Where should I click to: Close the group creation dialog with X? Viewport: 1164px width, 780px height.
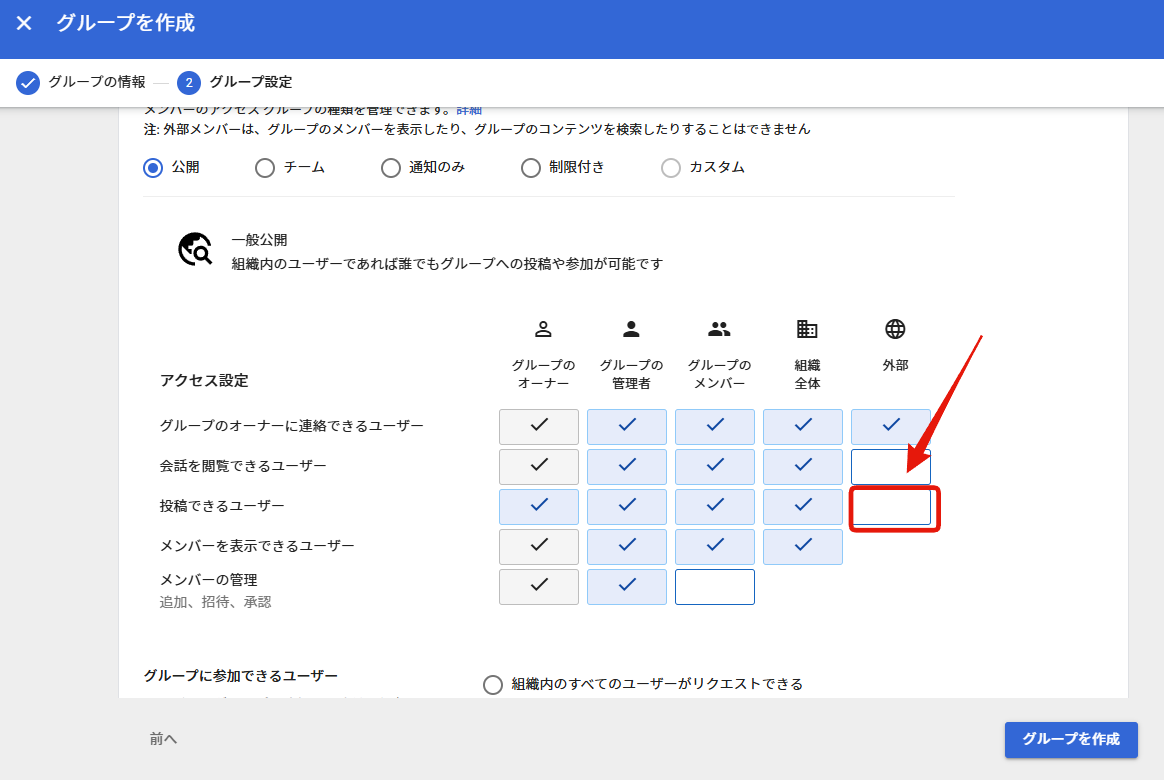click(24, 23)
